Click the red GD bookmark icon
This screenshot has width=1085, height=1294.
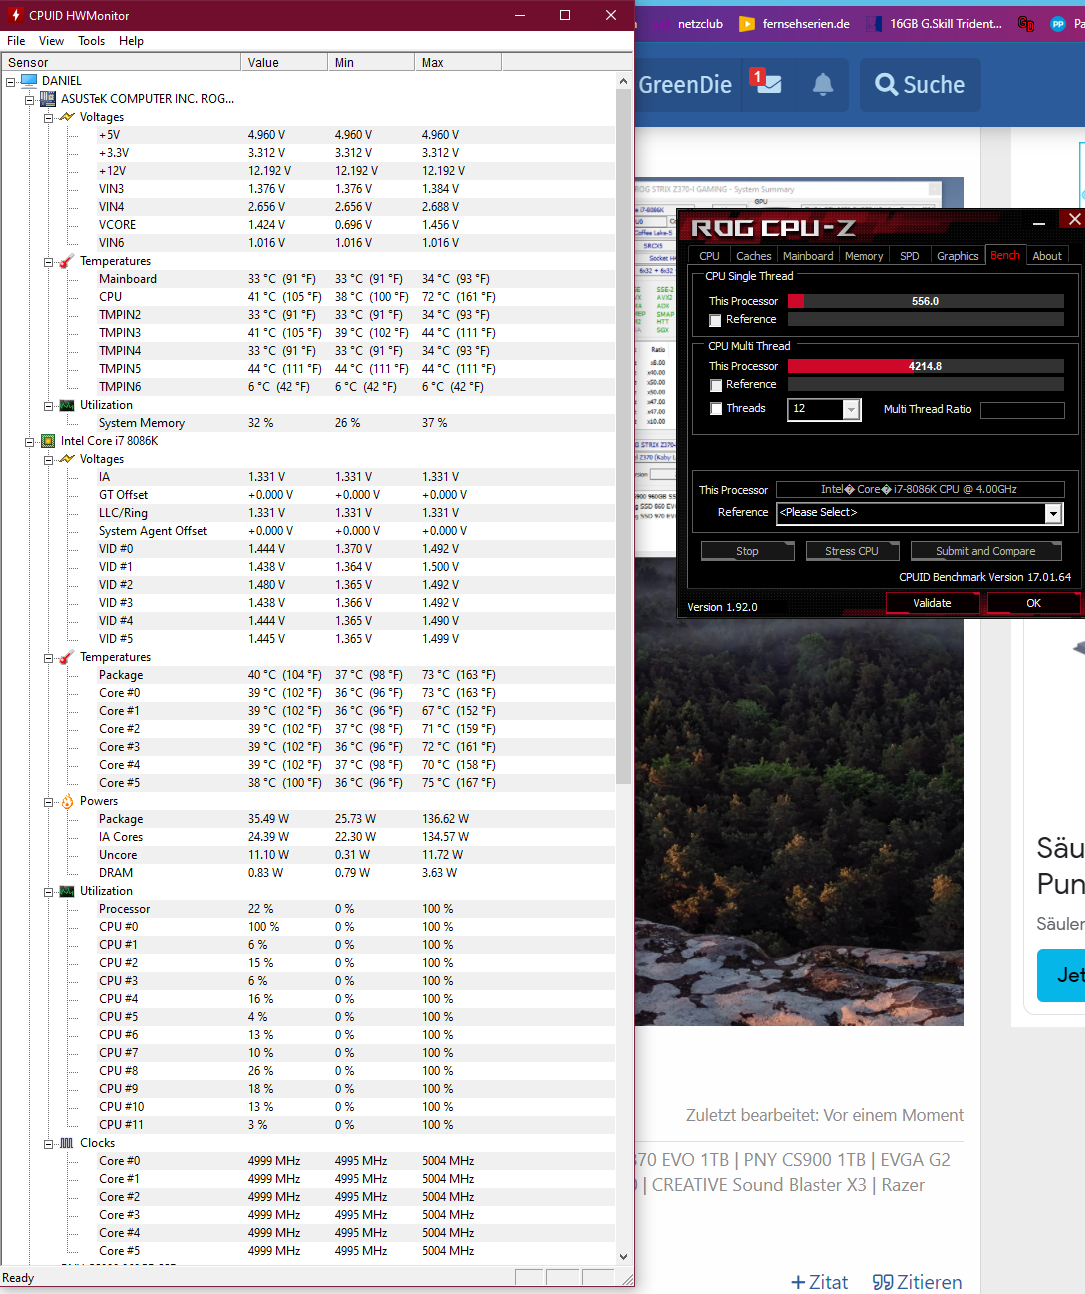[1026, 23]
